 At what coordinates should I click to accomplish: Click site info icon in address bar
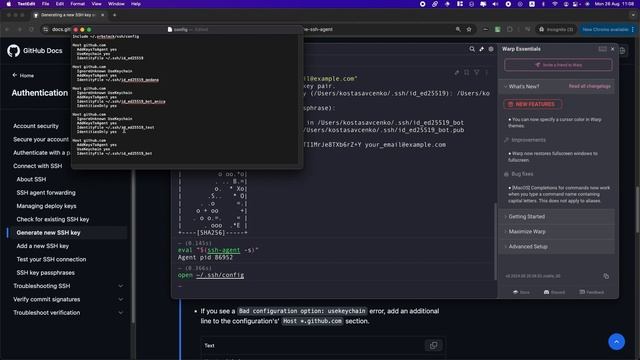pos(46,29)
